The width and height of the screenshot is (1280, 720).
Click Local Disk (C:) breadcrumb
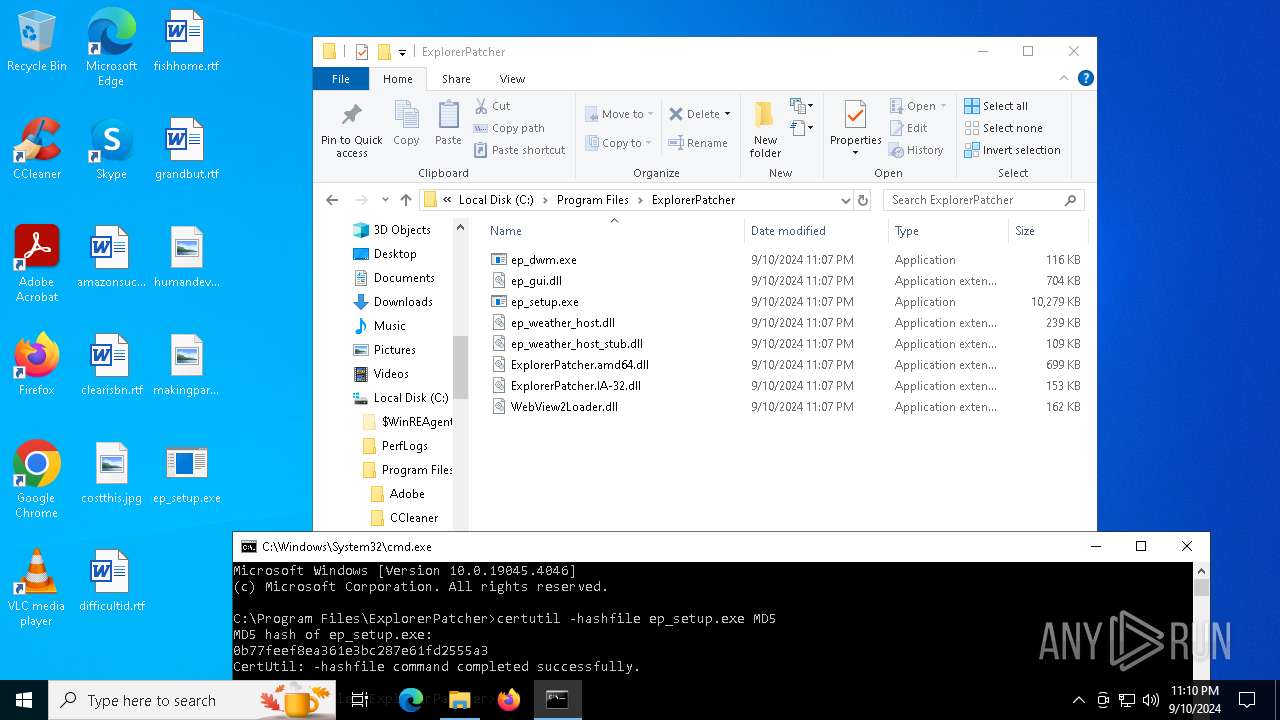496,200
